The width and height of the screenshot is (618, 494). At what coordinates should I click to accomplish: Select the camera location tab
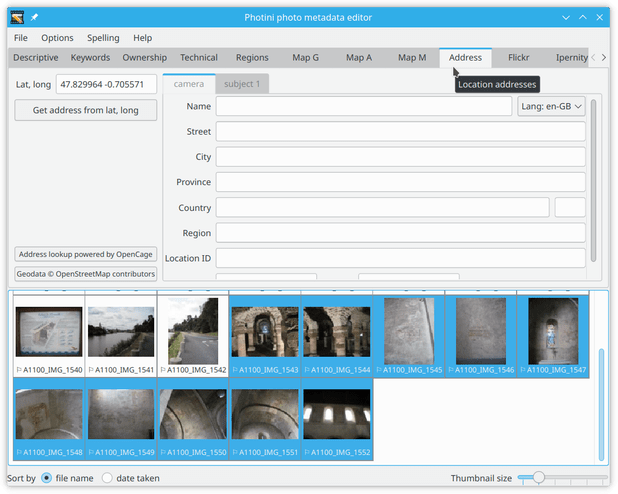pyautogui.click(x=189, y=84)
